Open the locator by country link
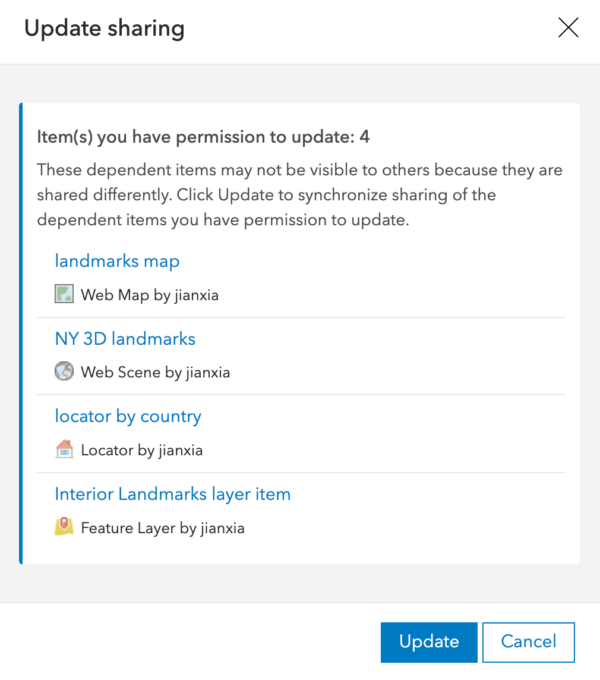This screenshot has height=680, width=600. click(128, 416)
